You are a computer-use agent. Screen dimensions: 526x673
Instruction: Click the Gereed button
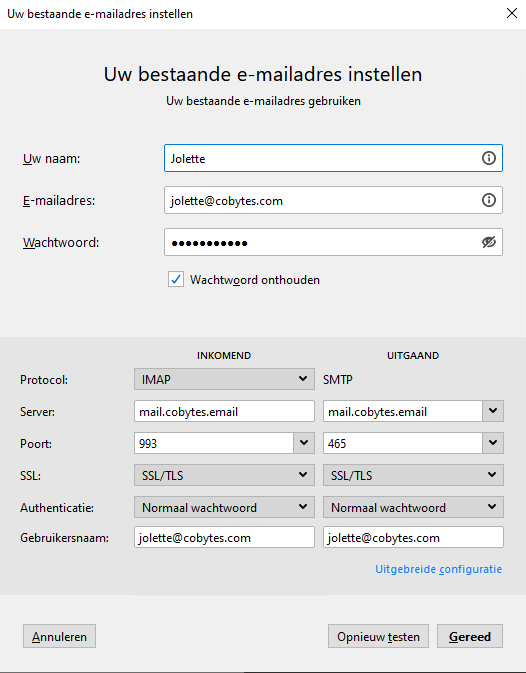pos(470,636)
